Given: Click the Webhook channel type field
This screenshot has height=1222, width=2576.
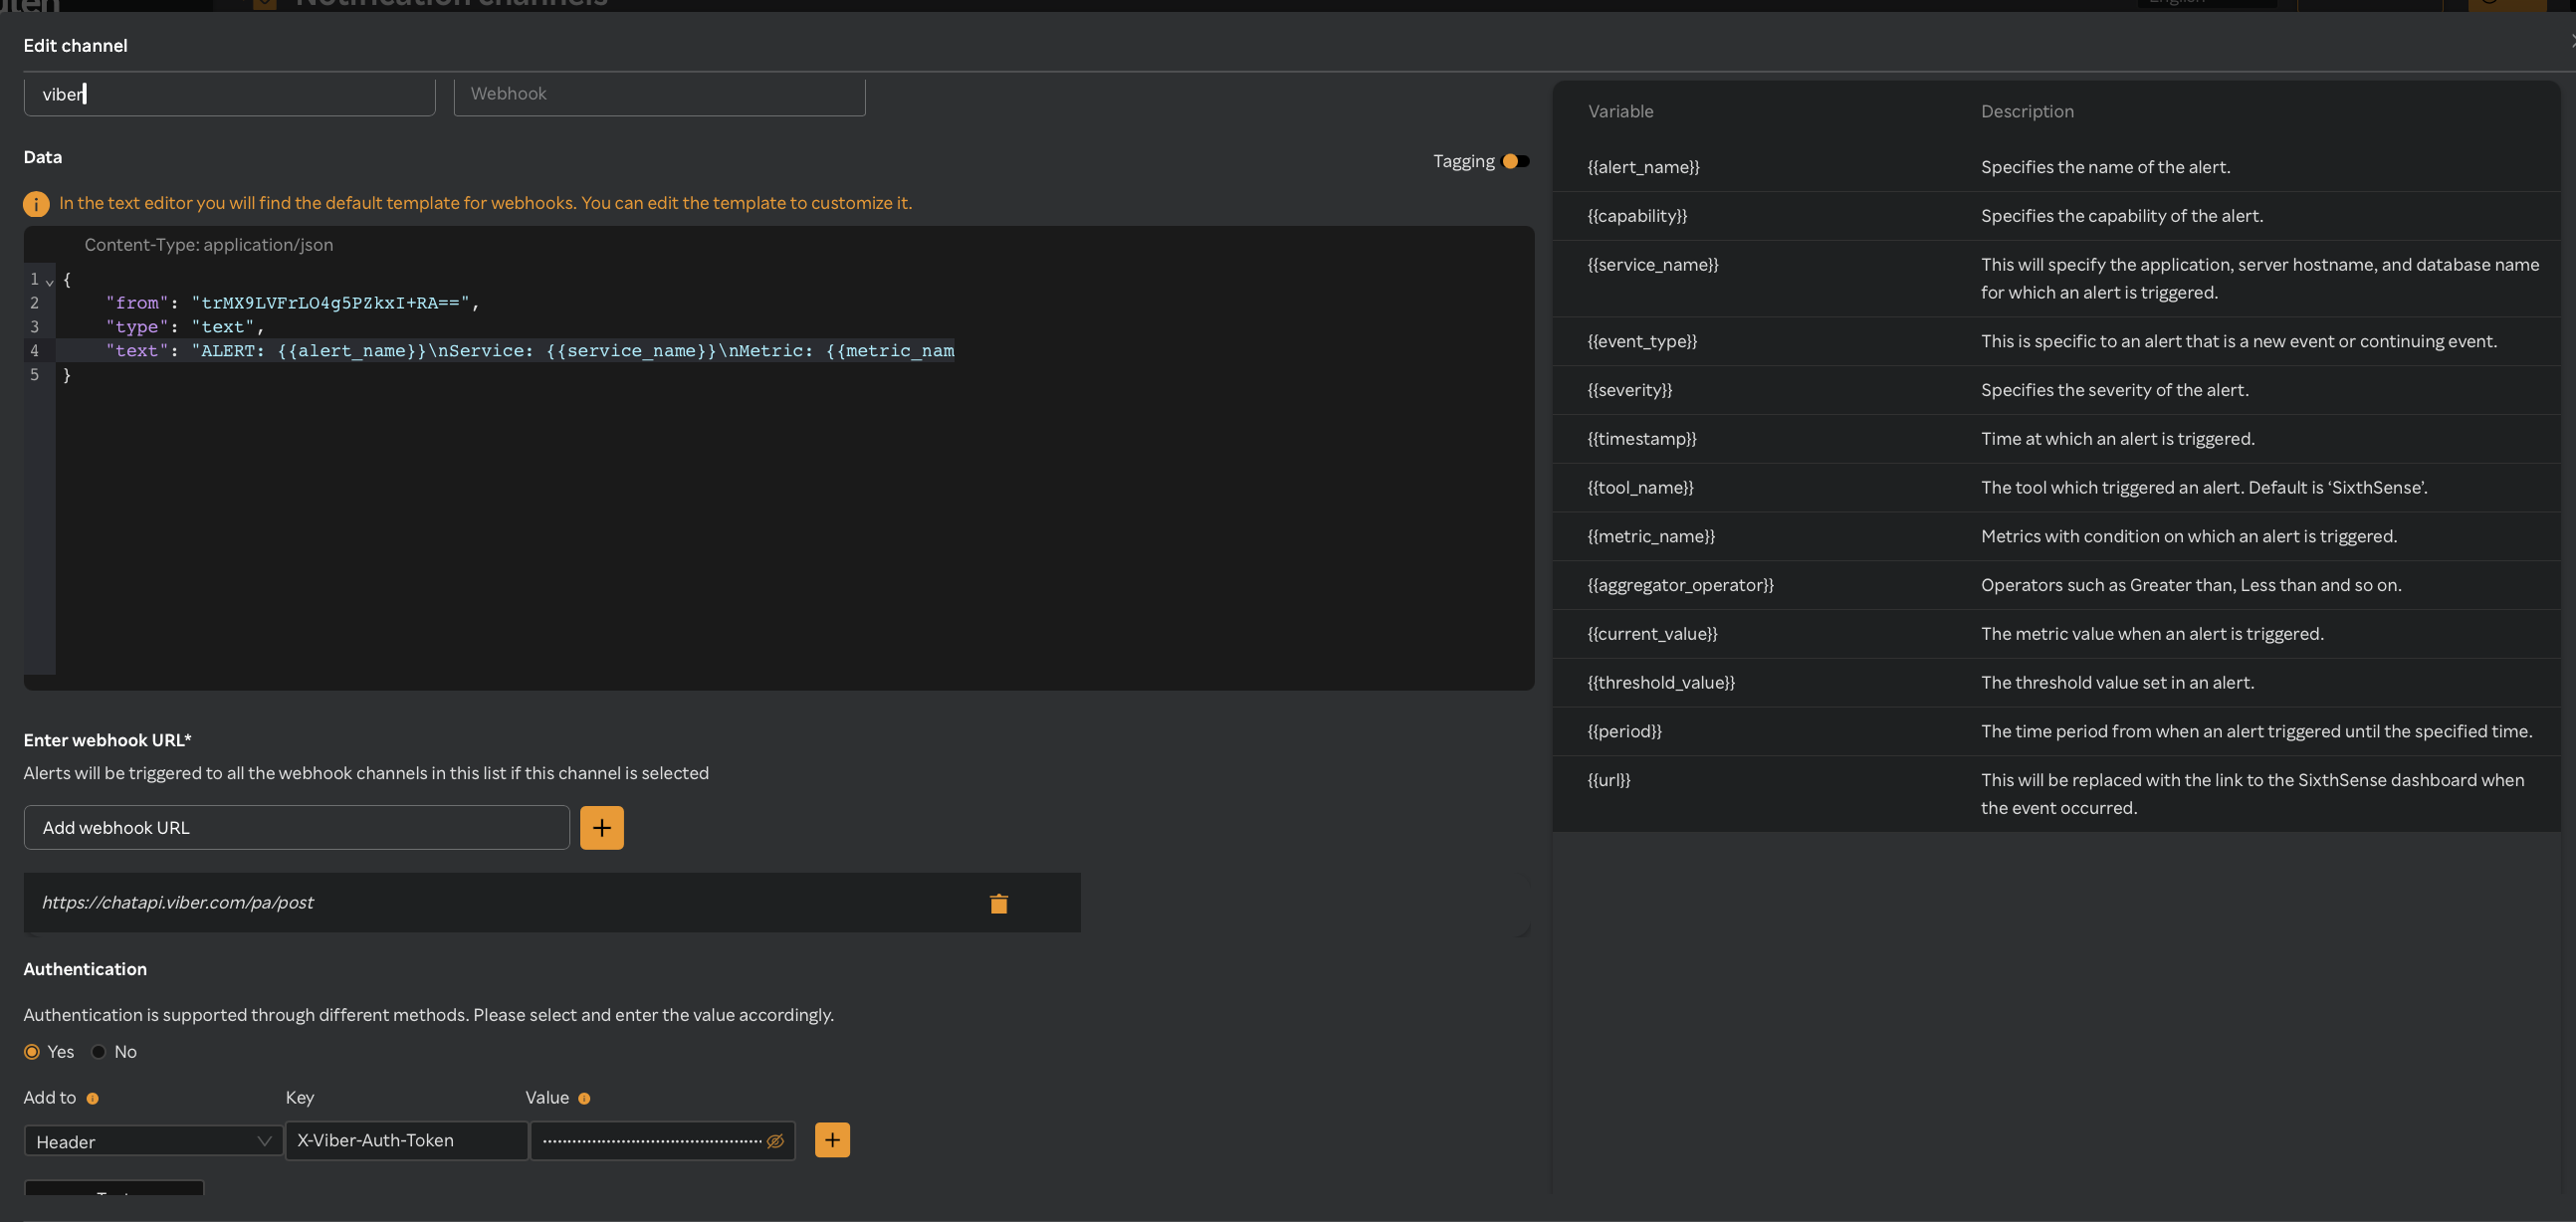Looking at the screenshot, I should [x=658, y=94].
